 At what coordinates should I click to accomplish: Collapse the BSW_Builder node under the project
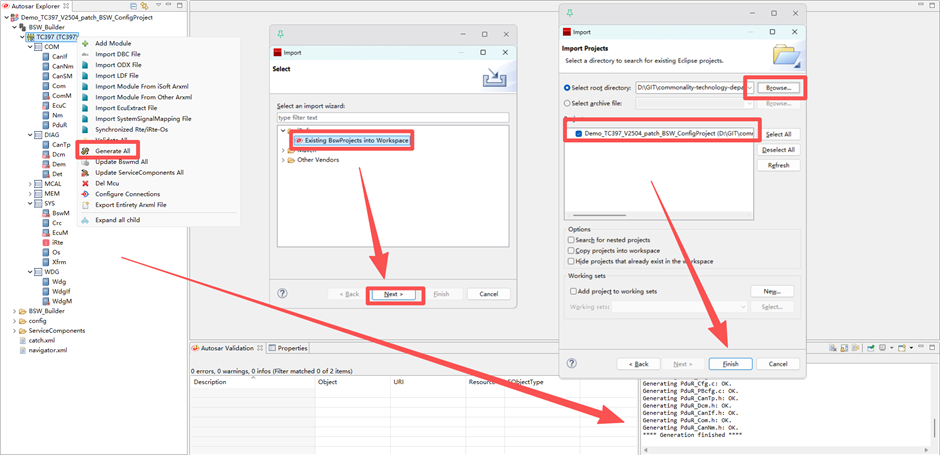14,27
